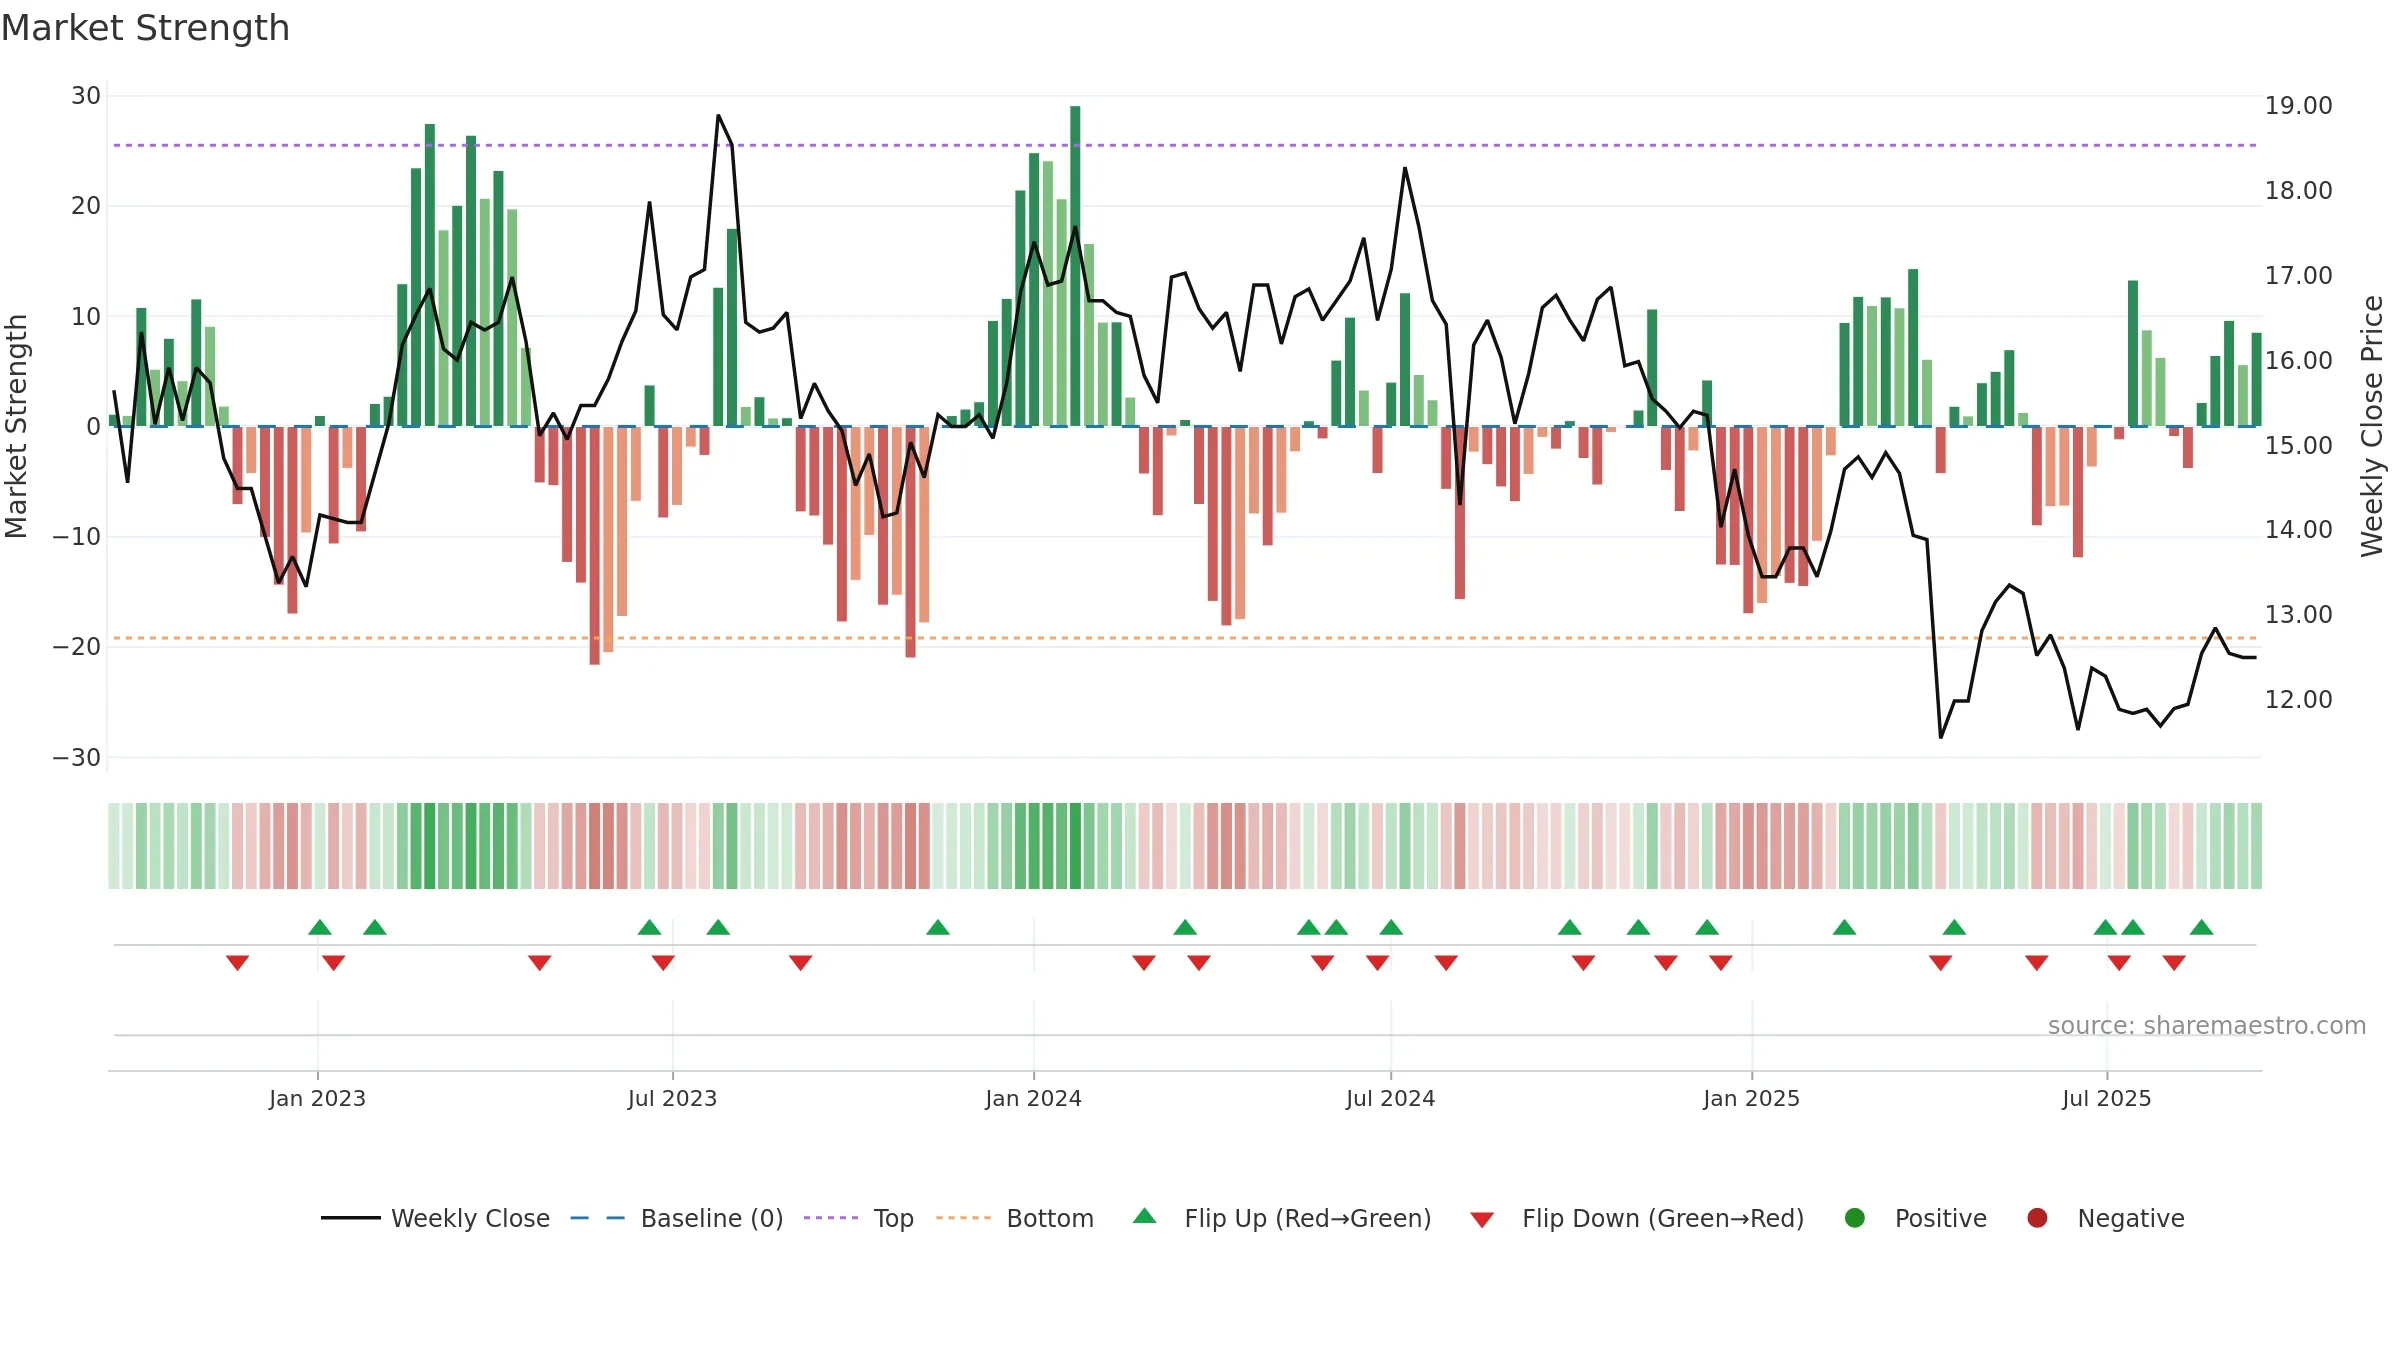The height and width of the screenshot is (1350, 2400).
Task: Click the '15.00' price axis tick
Action: (x=2298, y=445)
